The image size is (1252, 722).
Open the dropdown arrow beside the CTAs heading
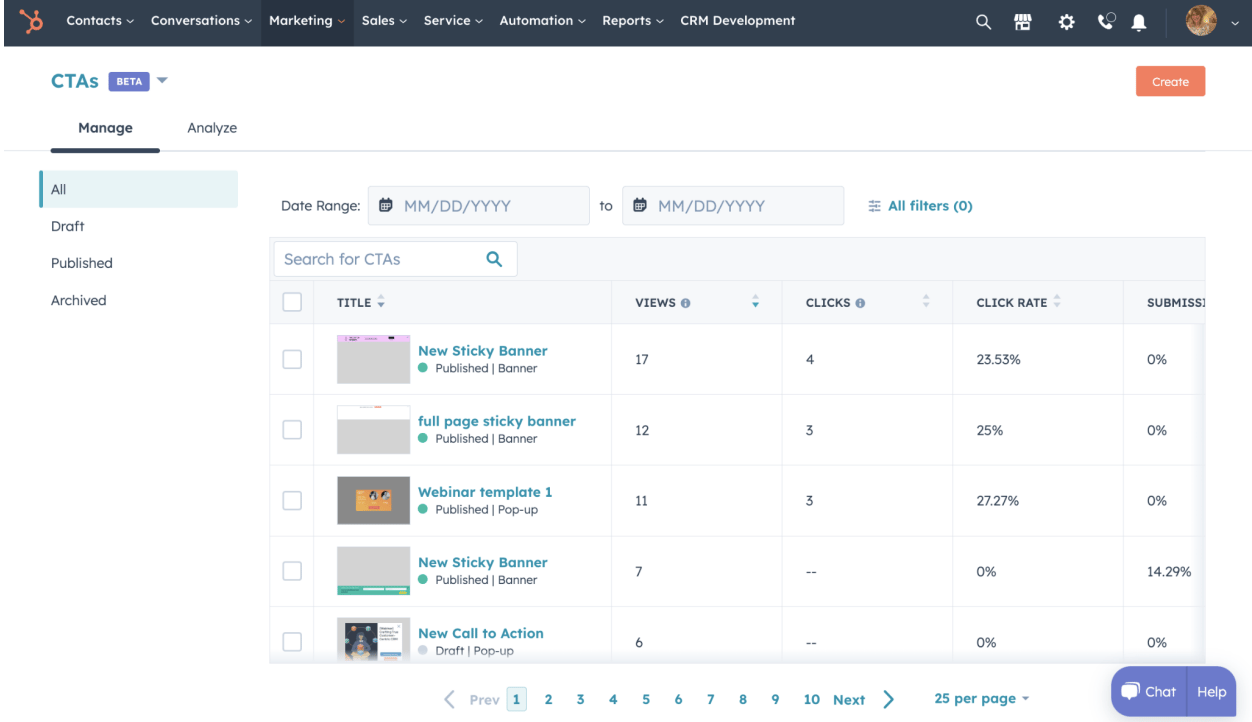click(162, 81)
